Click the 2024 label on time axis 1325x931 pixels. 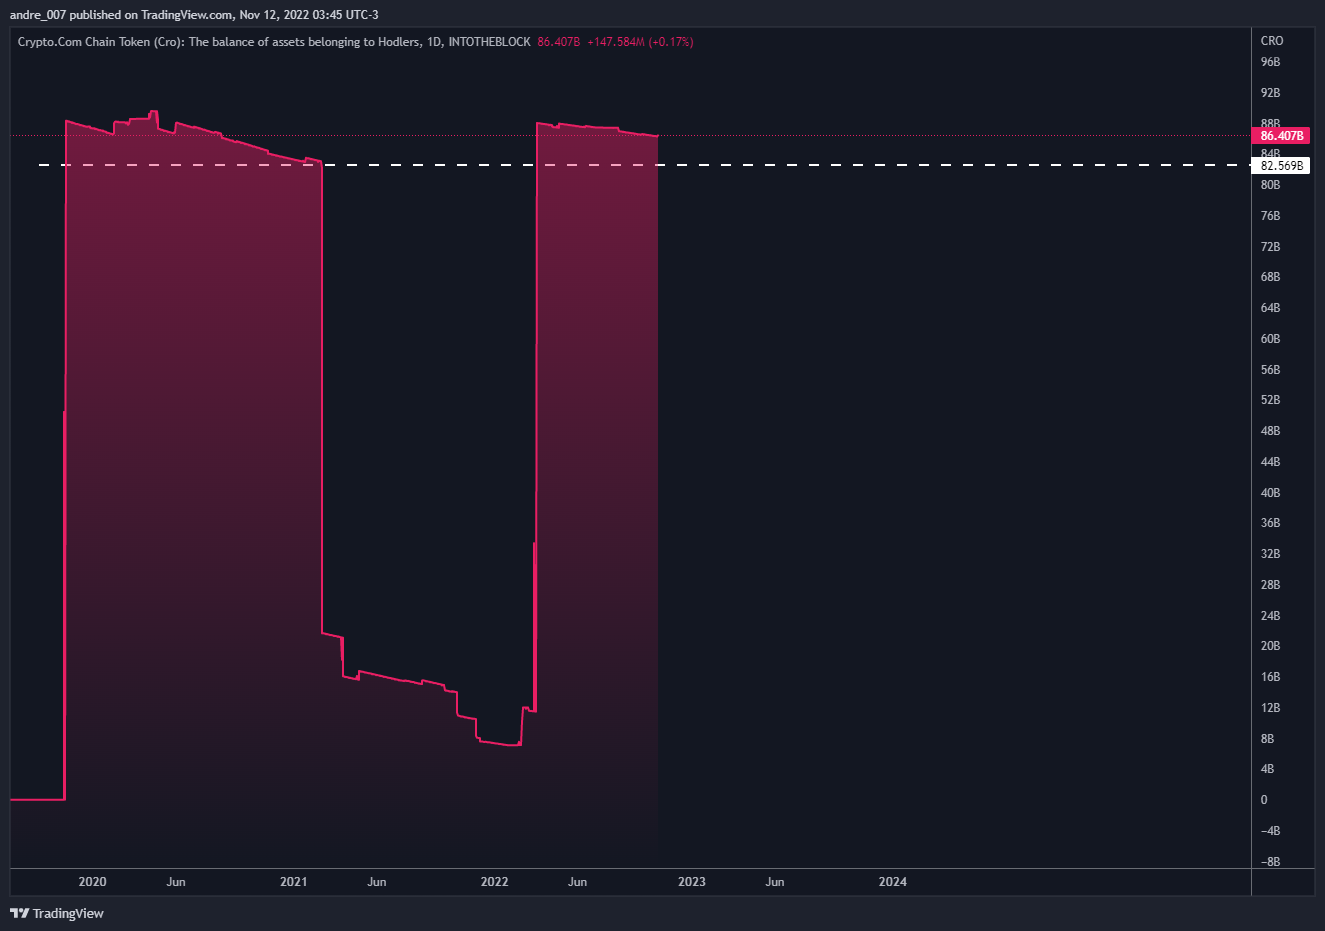tap(893, 882)
